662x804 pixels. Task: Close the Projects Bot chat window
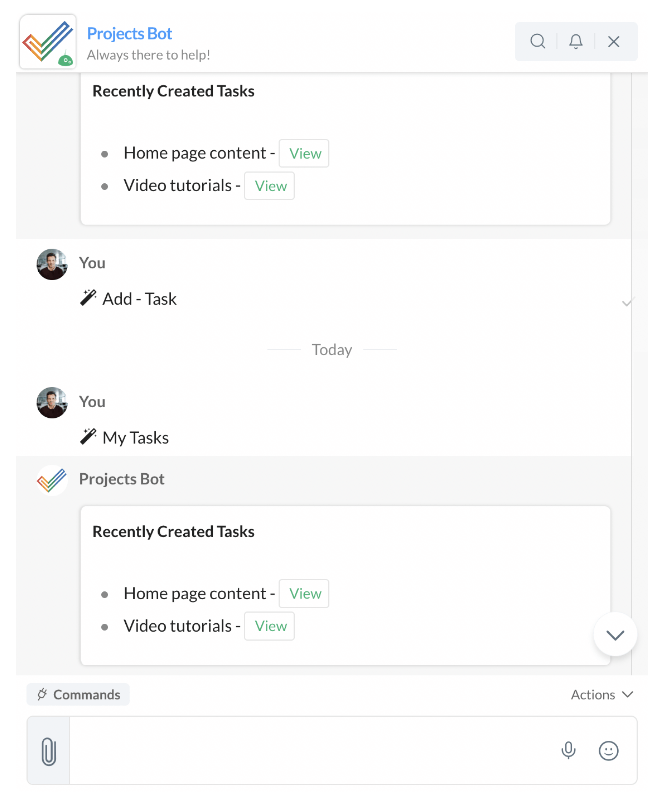614,41
